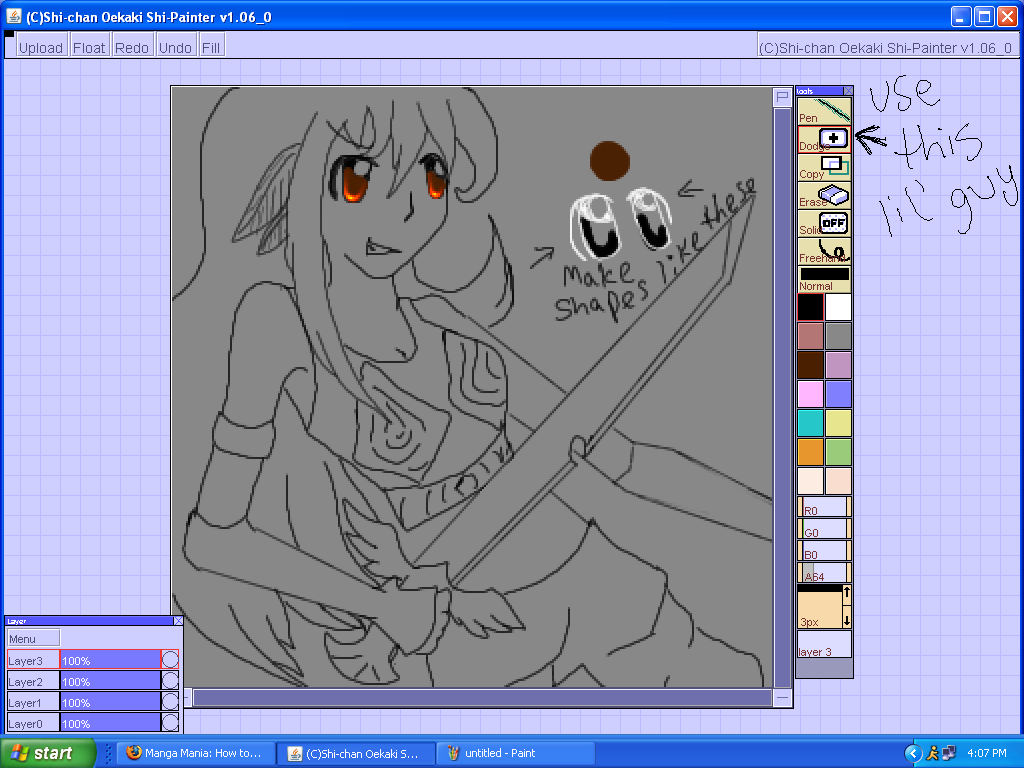1024x768 pixels.
Task: Select the Erase tool
Action: pyautogui.click(x=824, y=195)
